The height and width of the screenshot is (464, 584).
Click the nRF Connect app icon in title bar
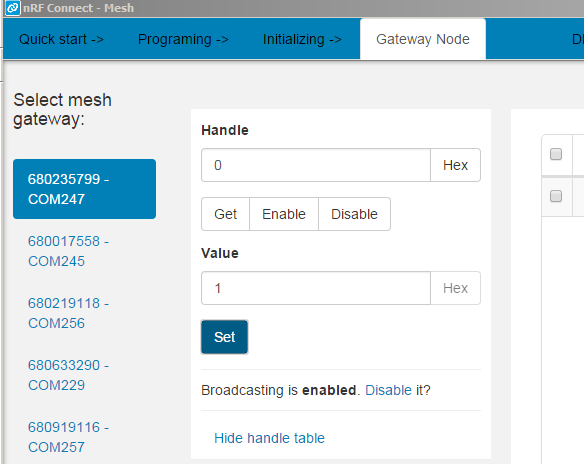pos(13,8)
